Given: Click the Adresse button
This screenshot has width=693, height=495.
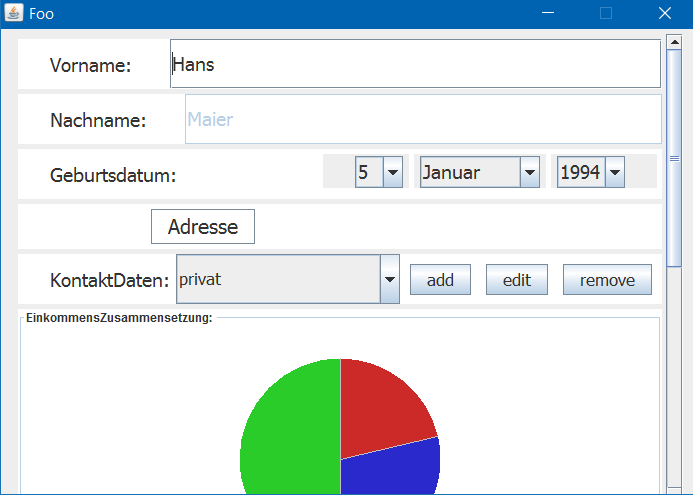Looking at the screenshot, I should pyautogui.click(x=203, y=226).
